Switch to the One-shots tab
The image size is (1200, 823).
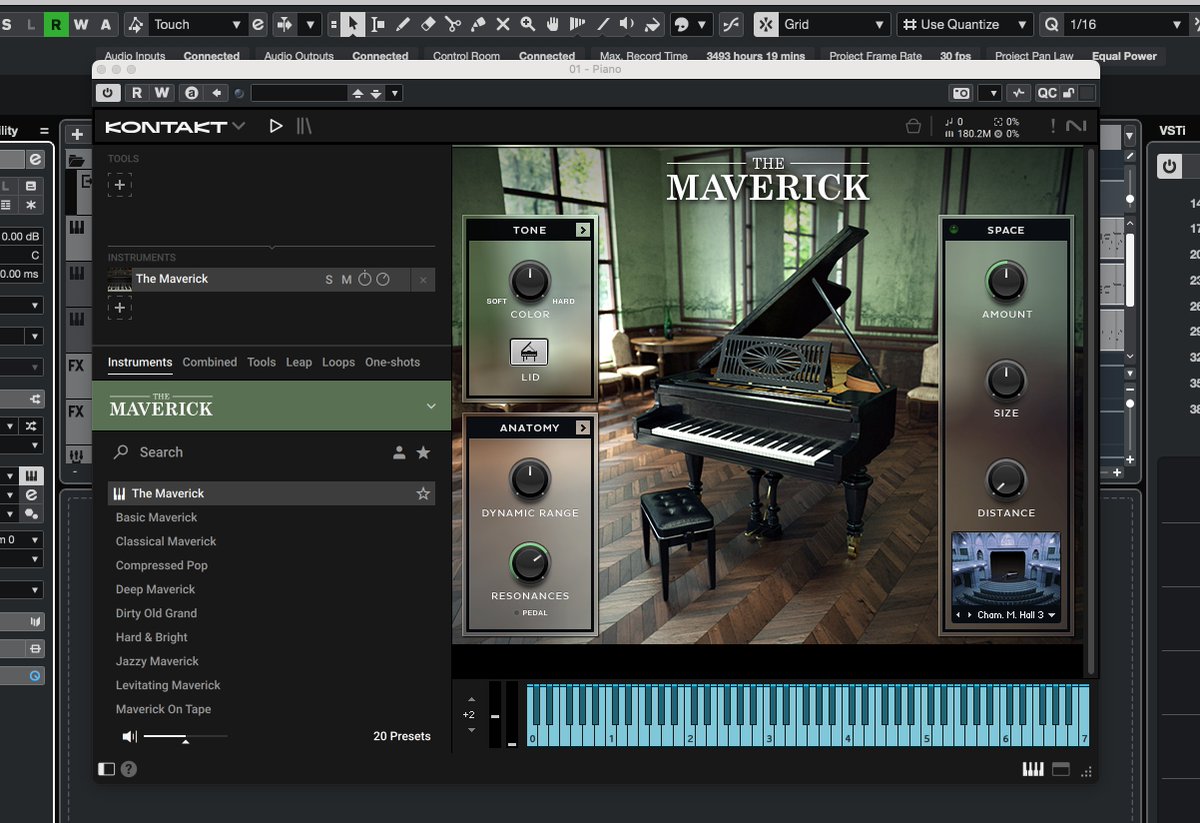pos(392,362)
